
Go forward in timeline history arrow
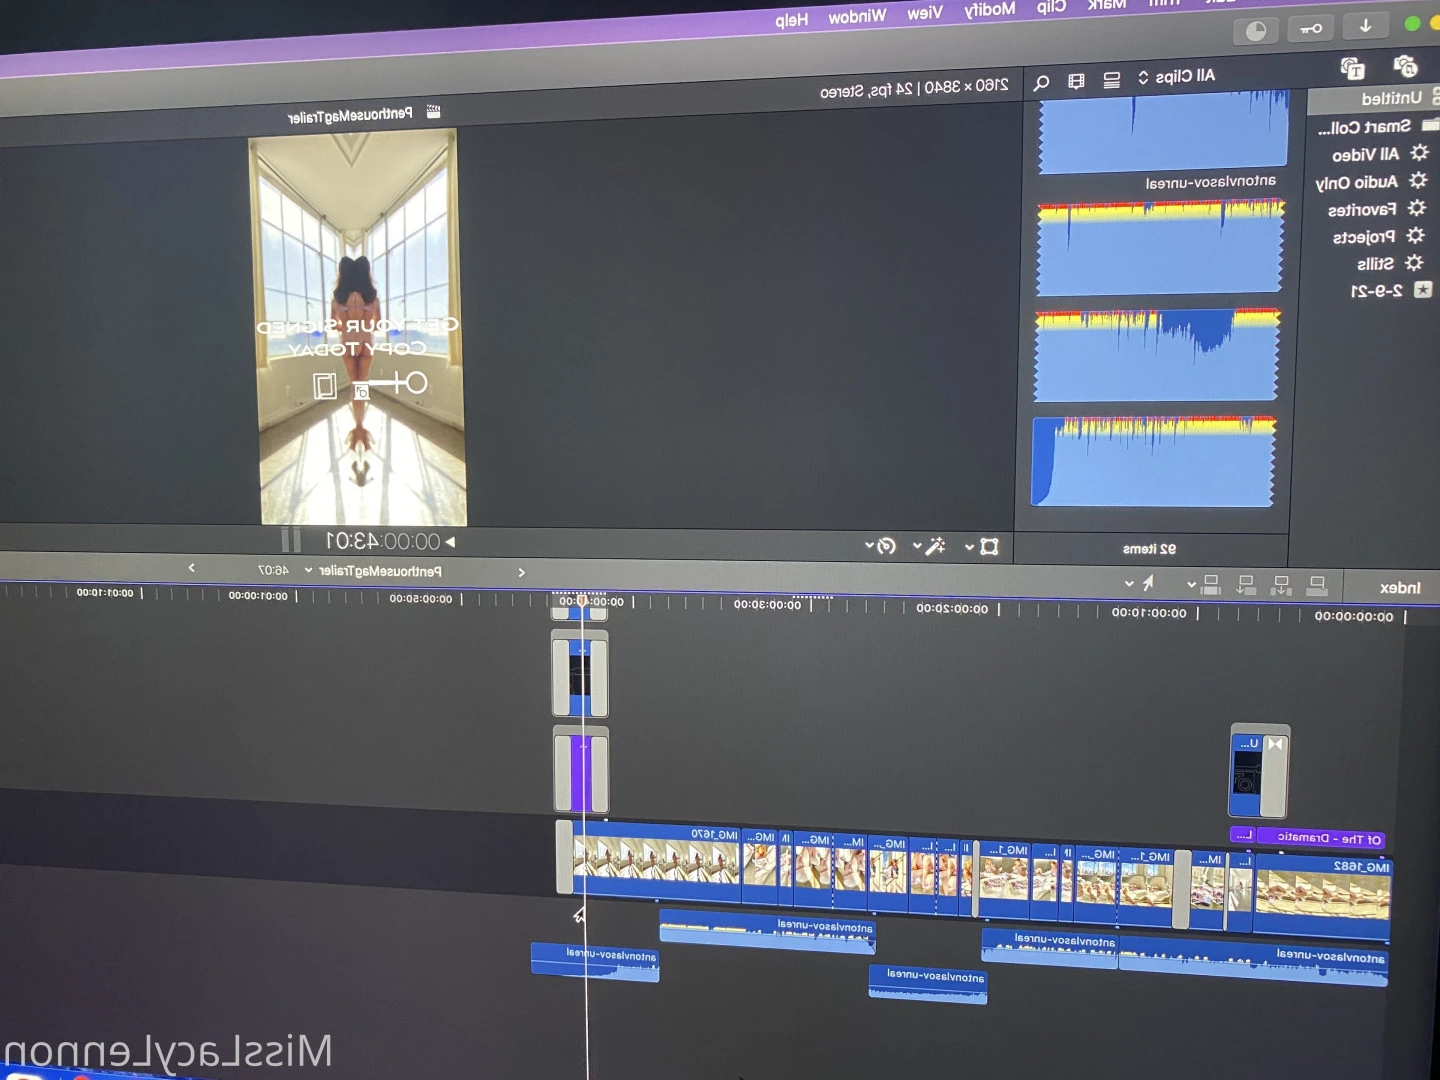(191, 568)
